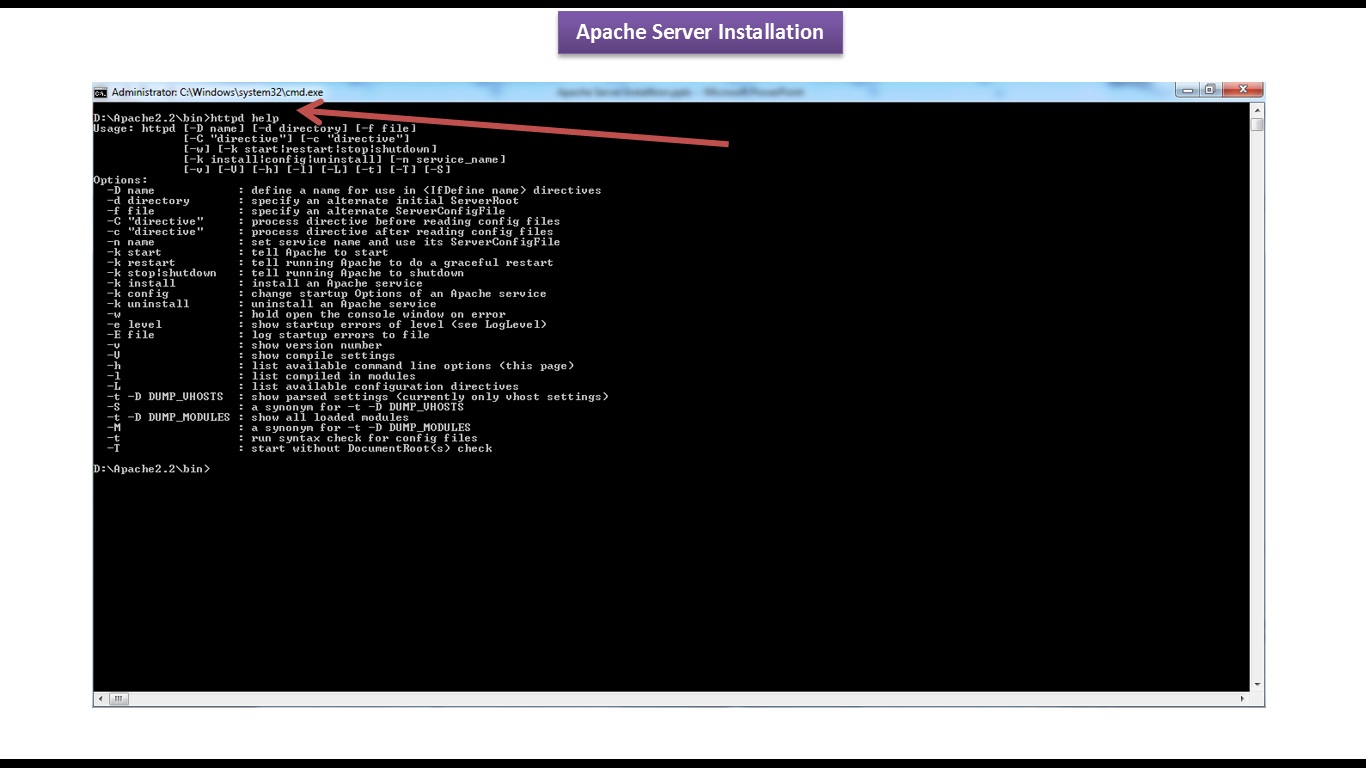
Task: Click the last empty 'D:\Apache2.2\bin>' prompt
Action: (x=152, y=469)
